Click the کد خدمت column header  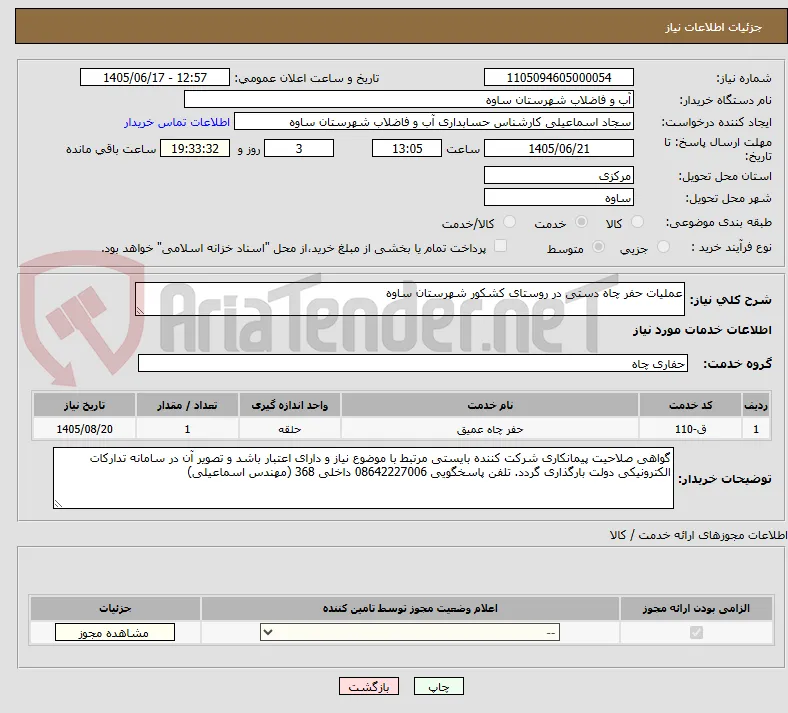point(691,405)
